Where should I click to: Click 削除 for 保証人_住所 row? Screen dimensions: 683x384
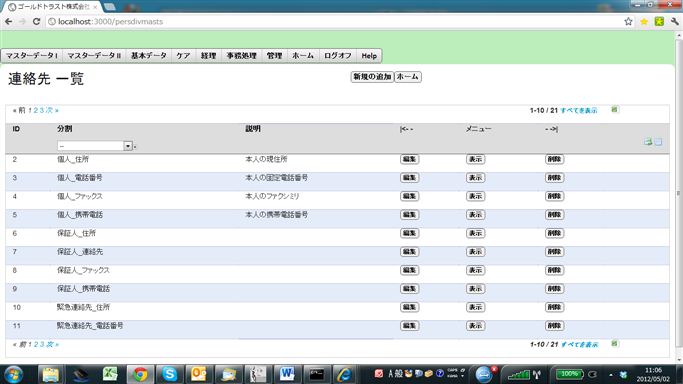(x=554, y=233)
